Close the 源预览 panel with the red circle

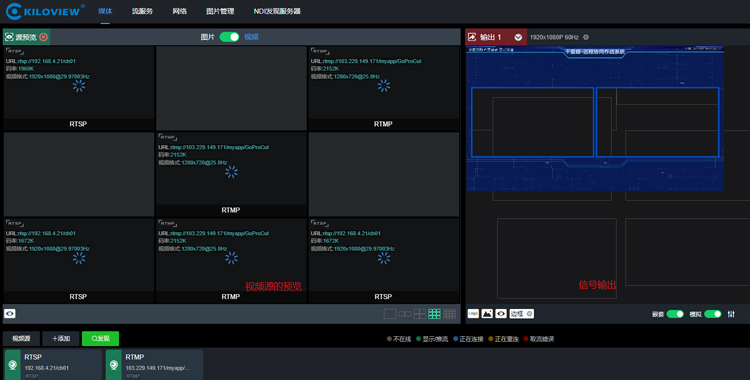[x=44, y=37]
